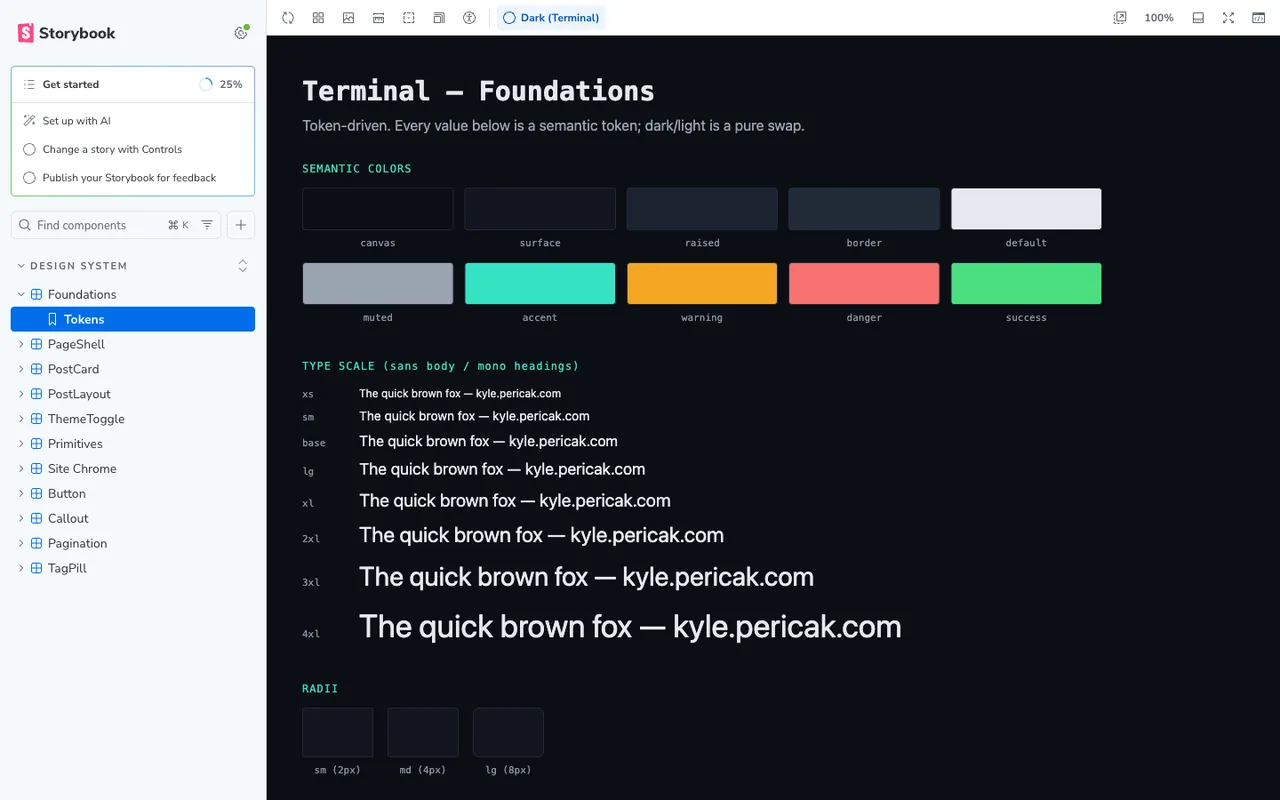Click the plus button beside search
This screenshot has height=800, width=1280.
coord(241,225)
